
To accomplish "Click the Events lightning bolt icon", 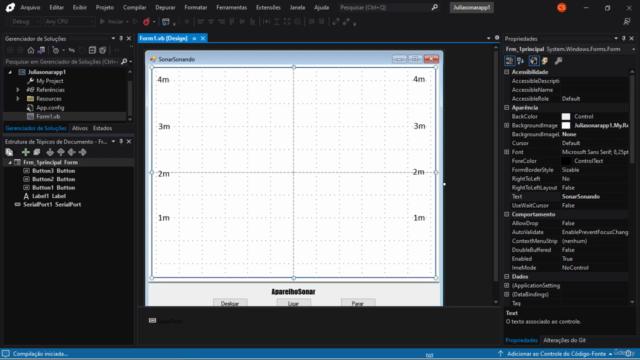I will click(x=545, y=61).
